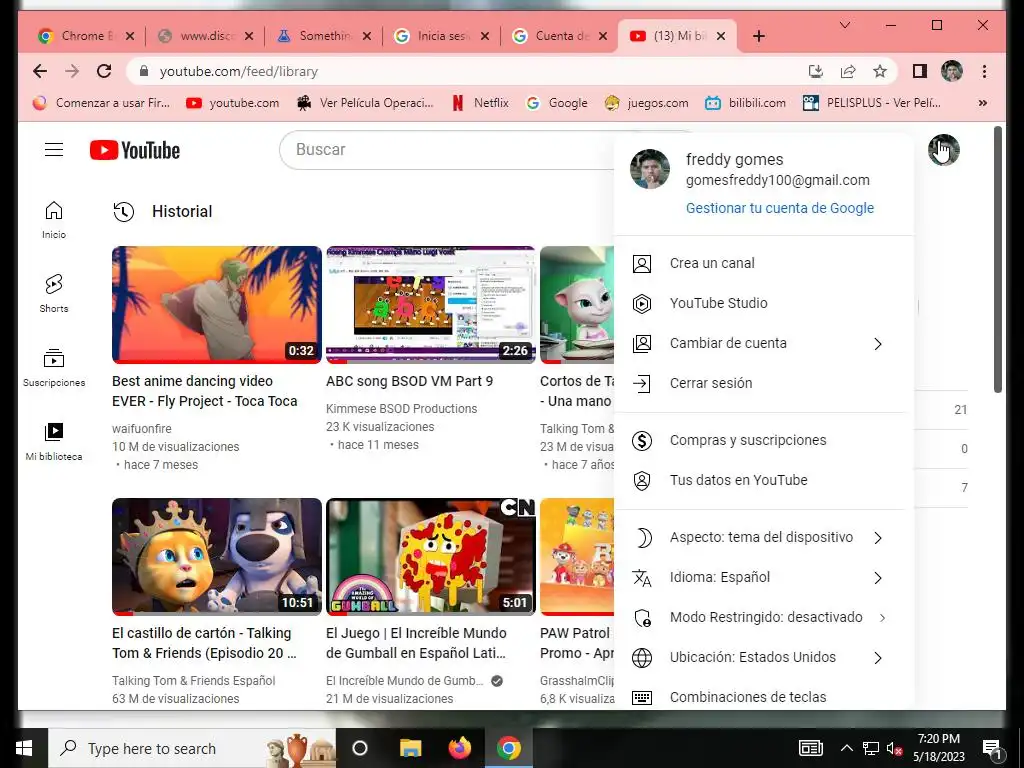1024x768 pixels.
Task: Click the install/download icon in address bar
Action: tap(816, 71)
